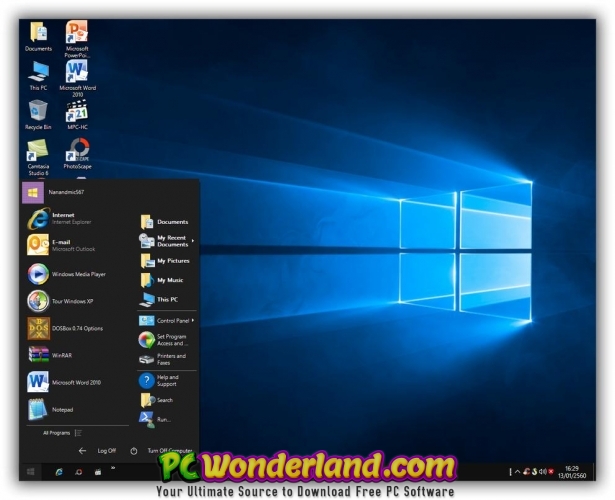
Task: Expand My Recent Documents submenu
Action: click(166, 241)
